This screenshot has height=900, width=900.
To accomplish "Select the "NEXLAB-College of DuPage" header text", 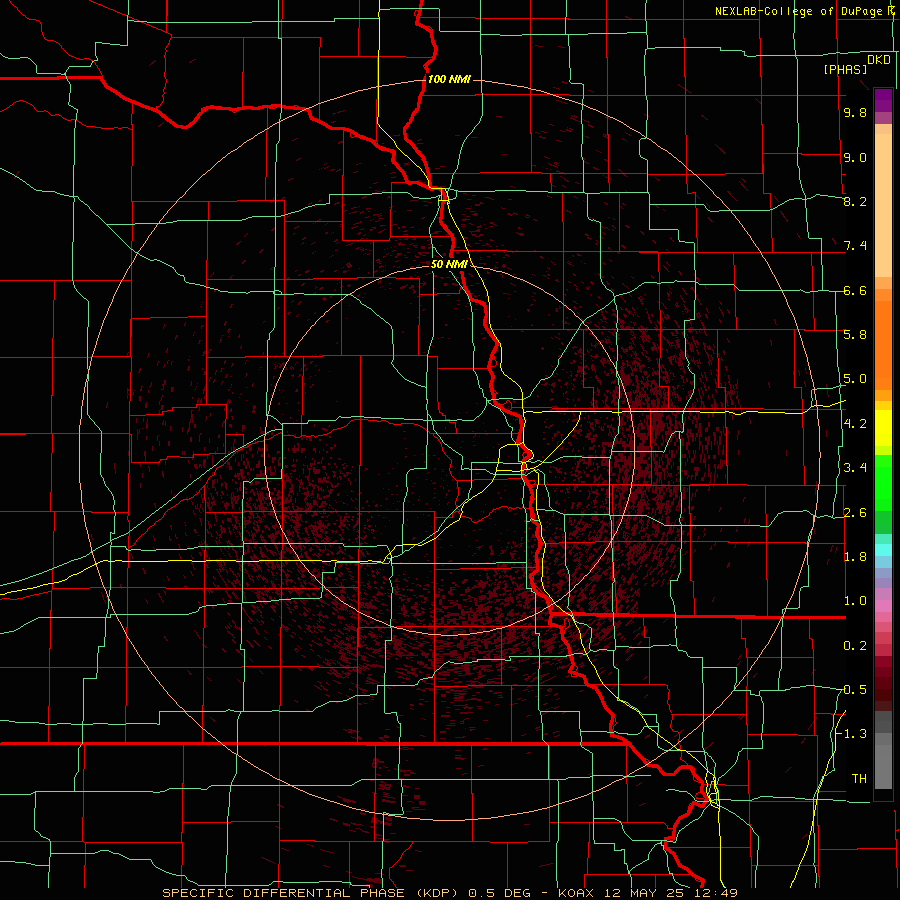I will coord(801,11).
